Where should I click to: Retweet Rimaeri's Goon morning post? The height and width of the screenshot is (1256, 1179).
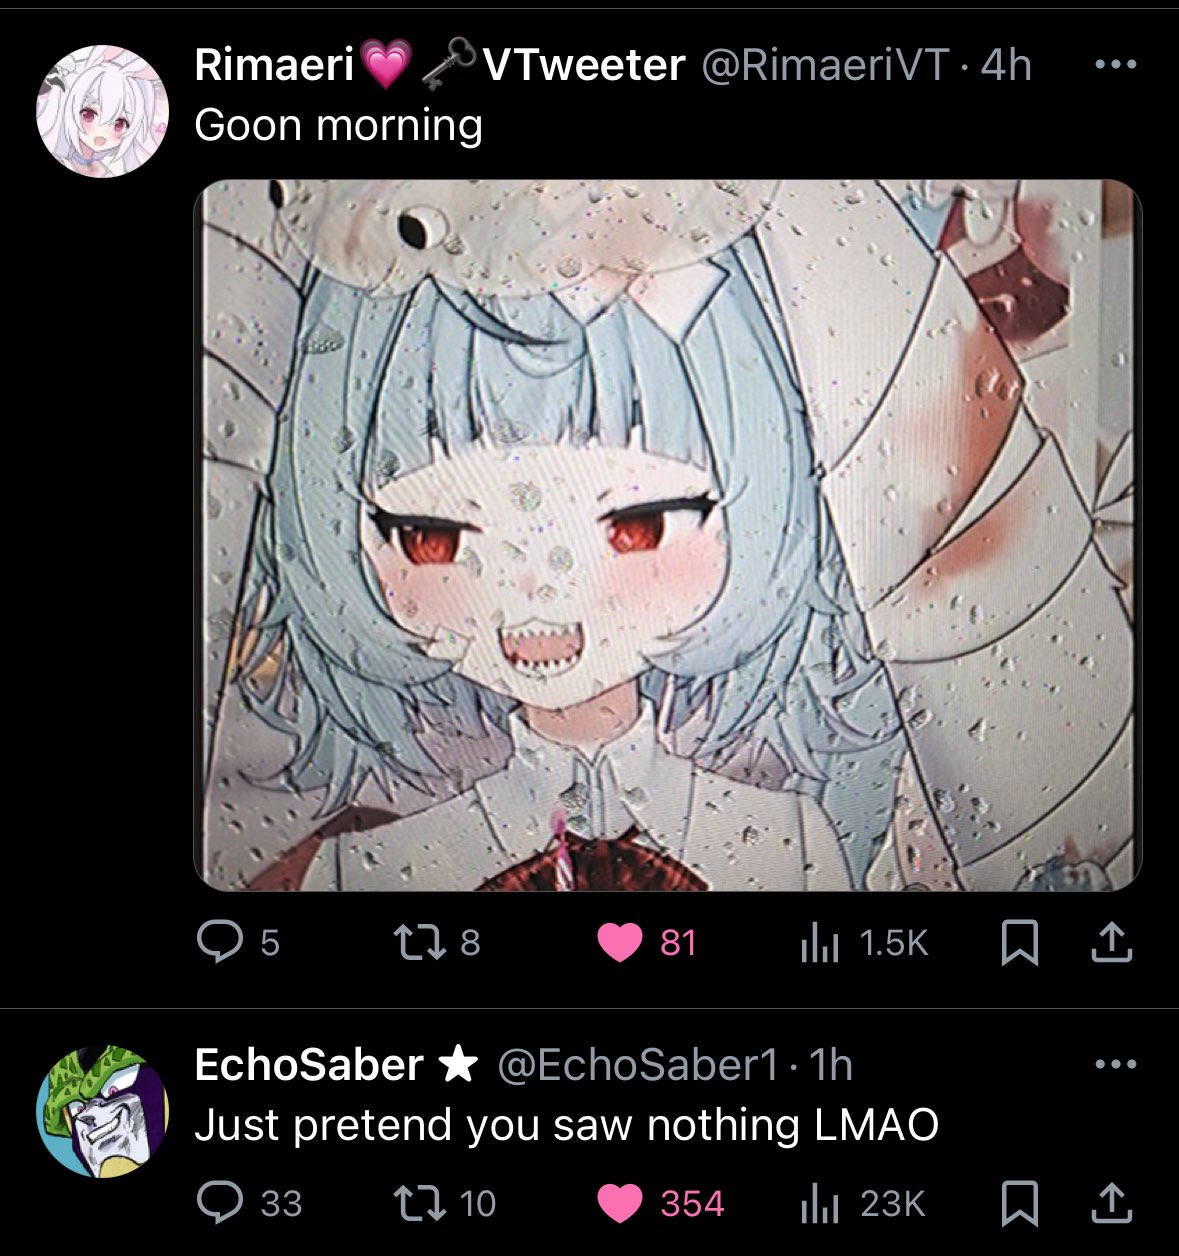click(435, 942)
